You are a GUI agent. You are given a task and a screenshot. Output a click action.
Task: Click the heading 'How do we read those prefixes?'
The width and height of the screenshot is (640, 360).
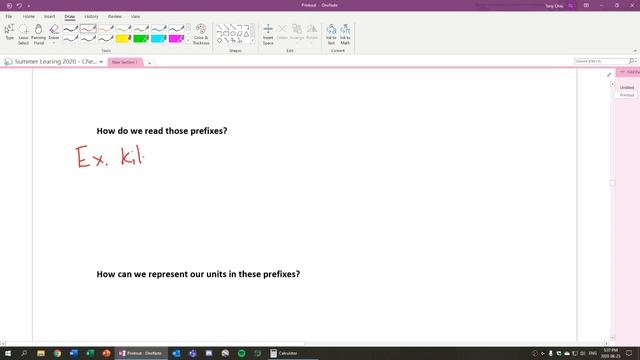point(162,131)
